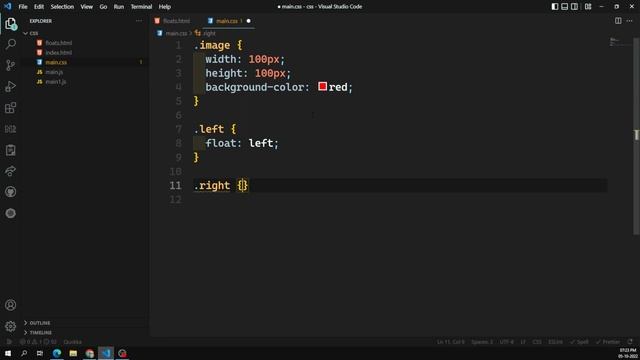640x360 pixels.
Task: Open index.html from the Explorer tree
Action: pyautogui.click(x=58, y=53)
